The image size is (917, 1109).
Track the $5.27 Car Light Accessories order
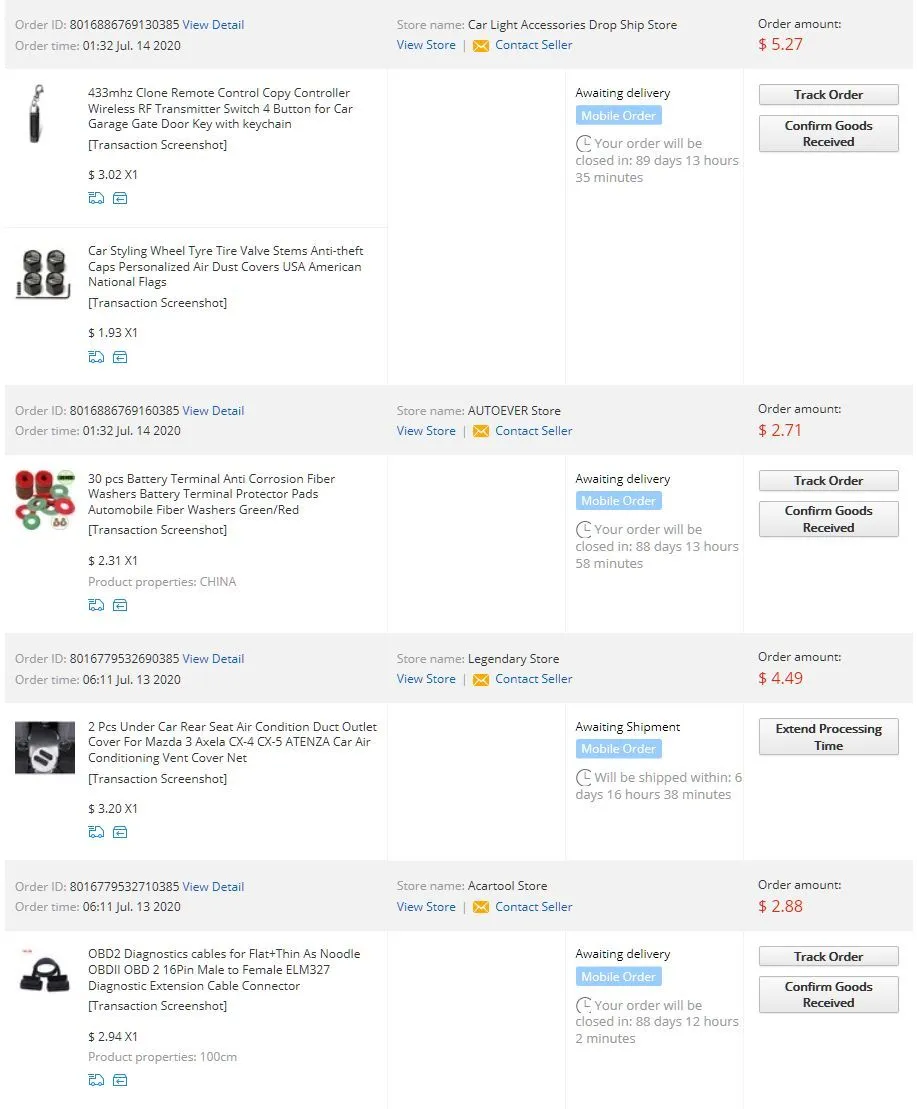tap(828, 95)
